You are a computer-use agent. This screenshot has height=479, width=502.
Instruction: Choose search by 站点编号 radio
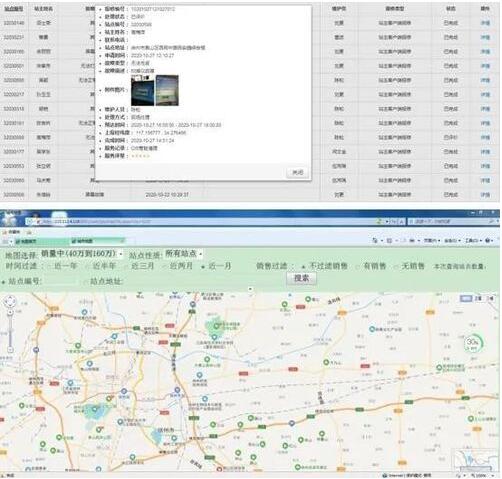tap(4, 282)
